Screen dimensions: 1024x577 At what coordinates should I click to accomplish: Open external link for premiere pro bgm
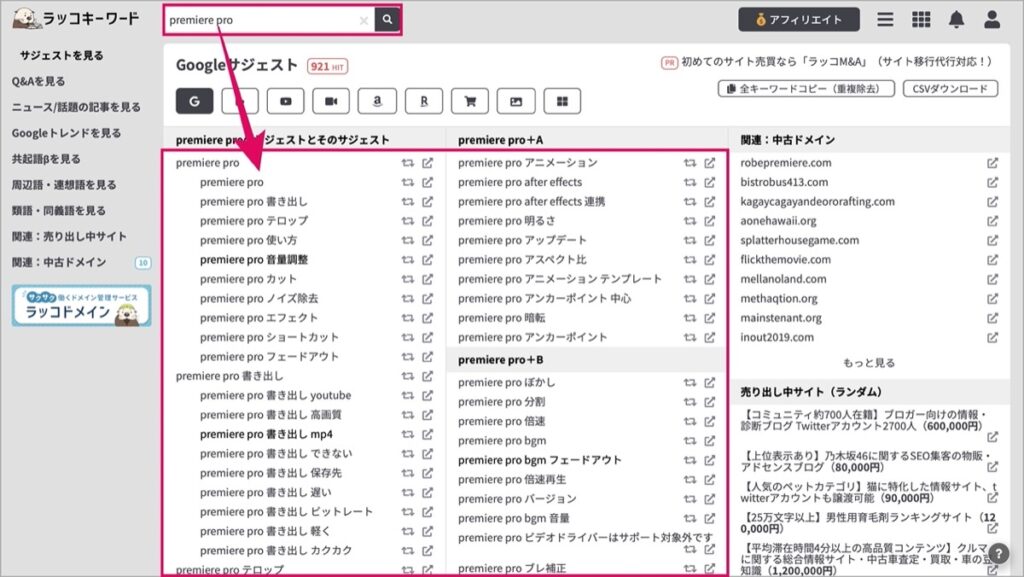709,441
